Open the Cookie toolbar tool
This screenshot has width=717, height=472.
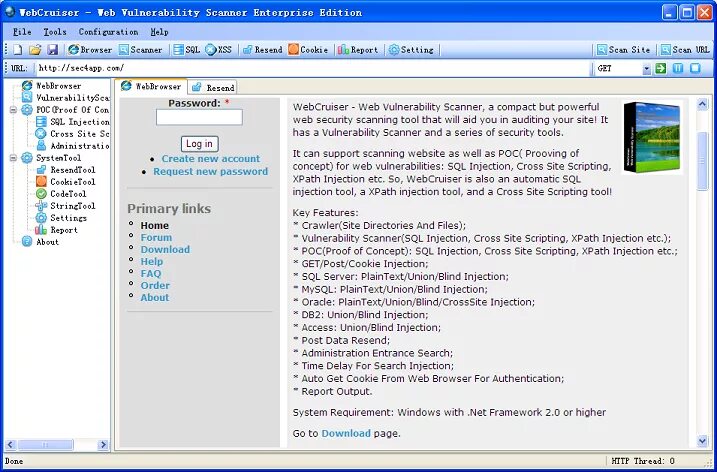[308, 50]
